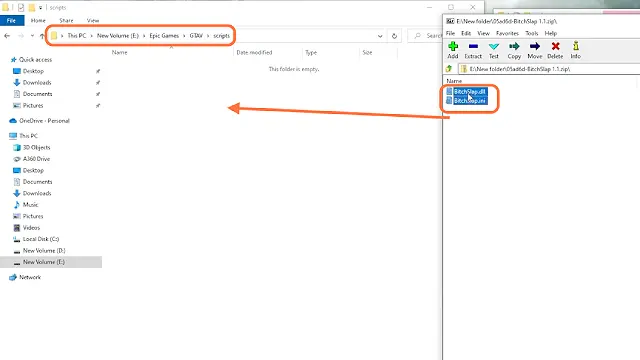The height and width of the screenshot is (360, 640).
Task: Click 'New Volume (E:)' in the breadcrumb
Action: point(118,36)
